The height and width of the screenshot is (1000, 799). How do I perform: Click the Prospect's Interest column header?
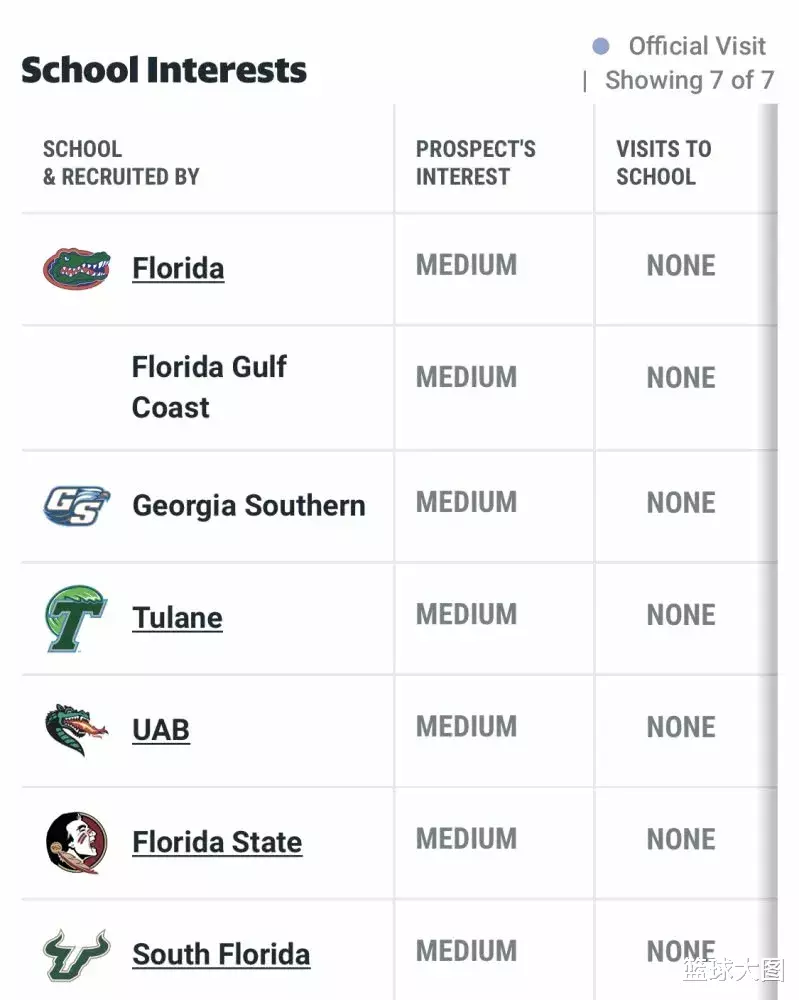coord(476,163)
